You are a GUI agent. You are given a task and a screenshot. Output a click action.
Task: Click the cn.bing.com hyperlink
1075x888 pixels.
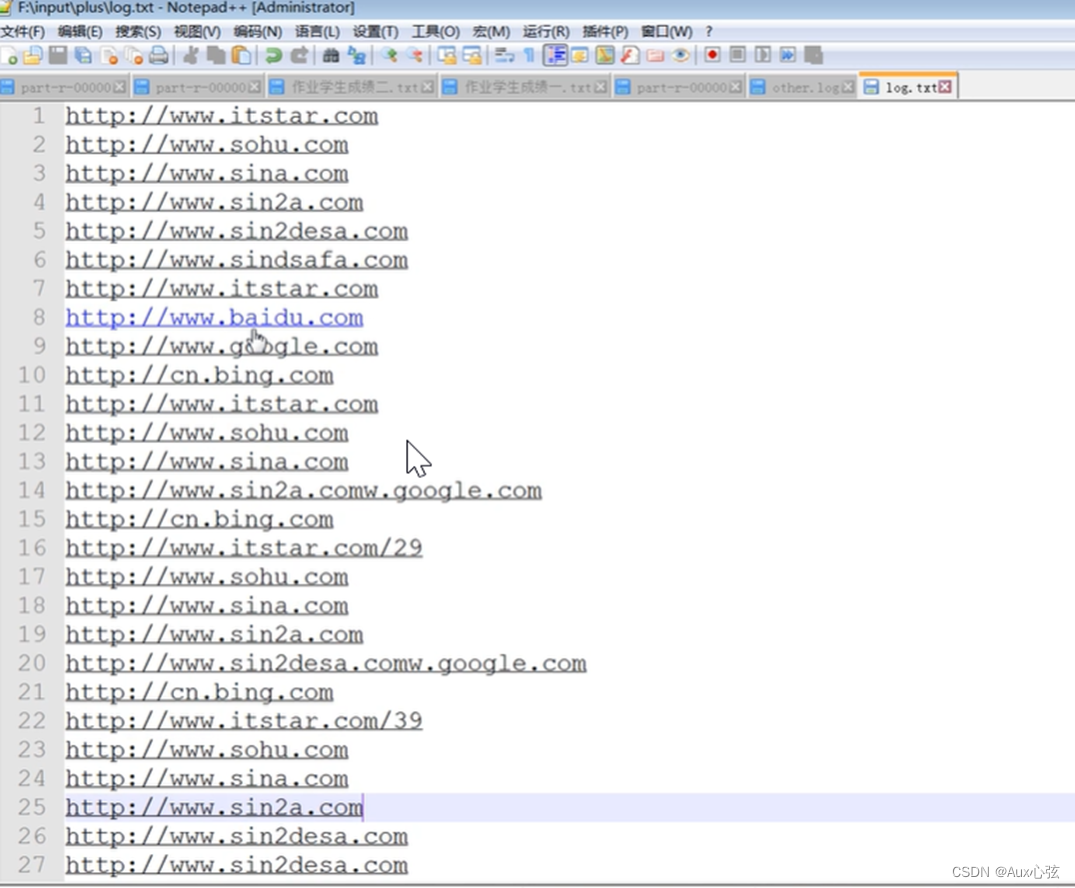tap(198, 375)
